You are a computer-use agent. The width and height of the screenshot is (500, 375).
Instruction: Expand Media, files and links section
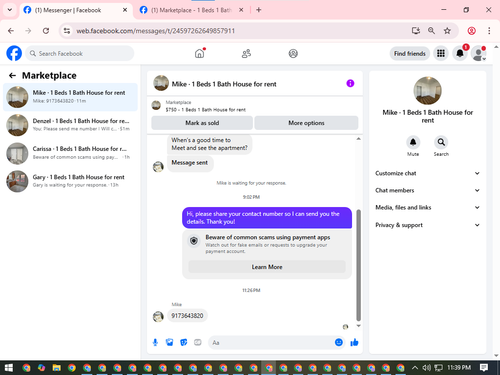click(428, 207)
